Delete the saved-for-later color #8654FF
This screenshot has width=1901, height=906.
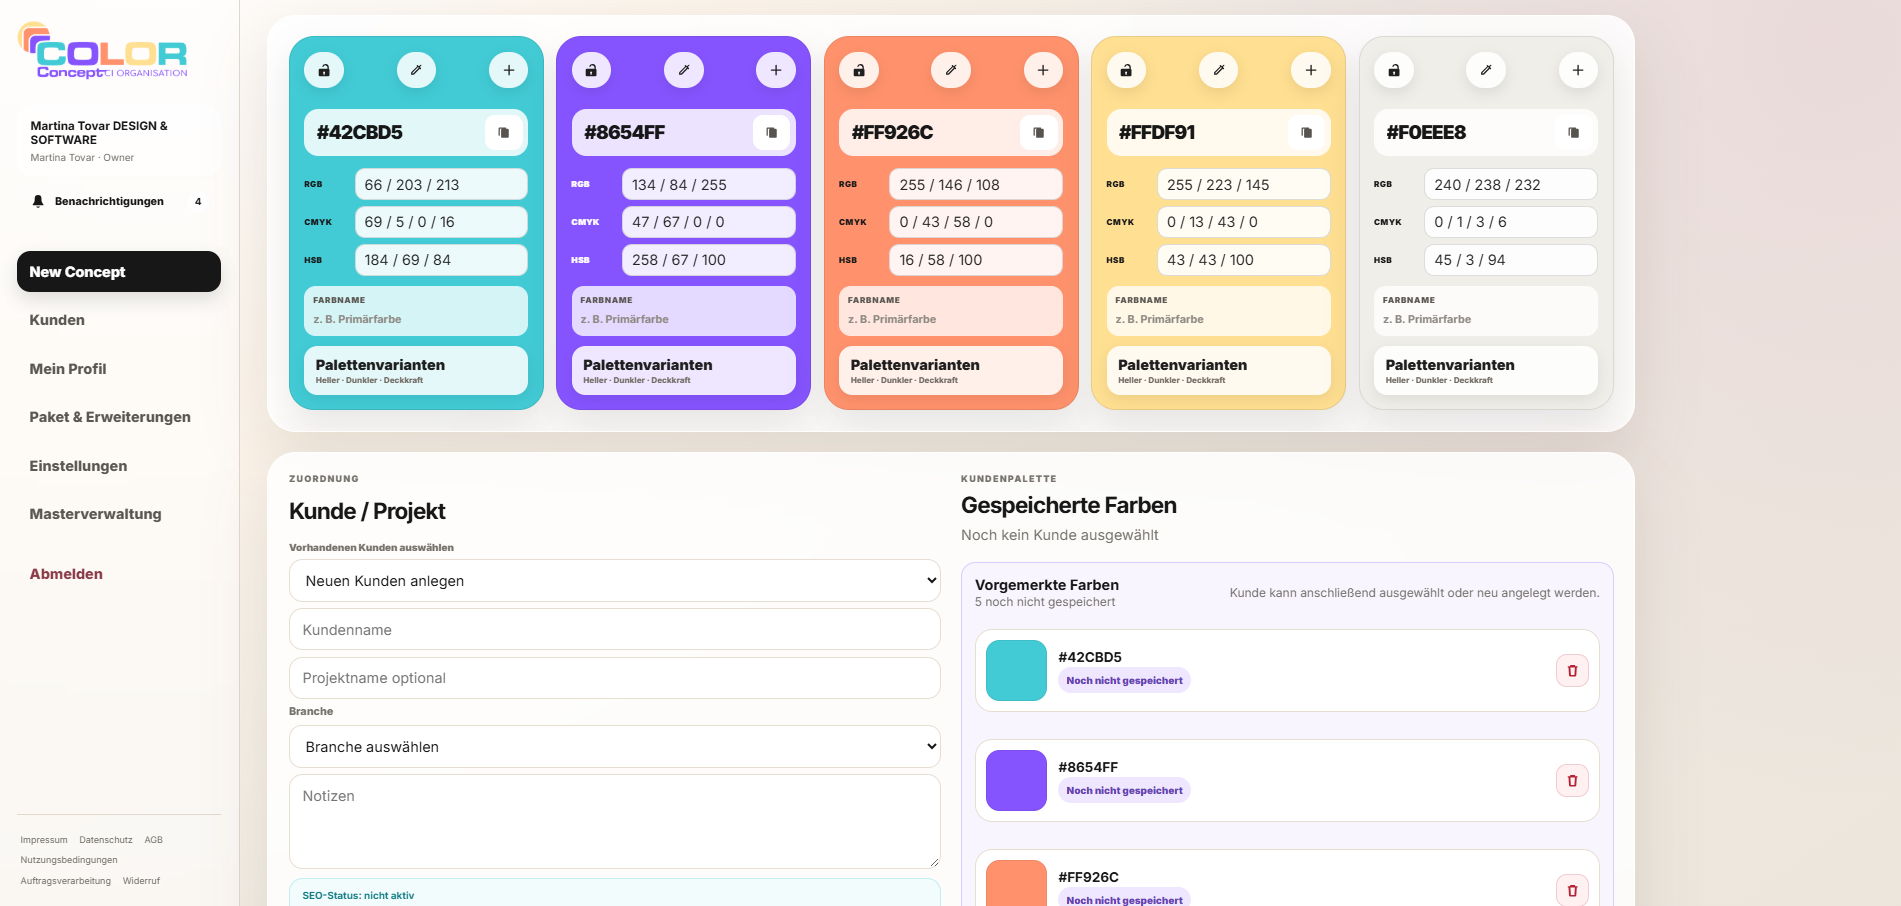[1572, 781]
